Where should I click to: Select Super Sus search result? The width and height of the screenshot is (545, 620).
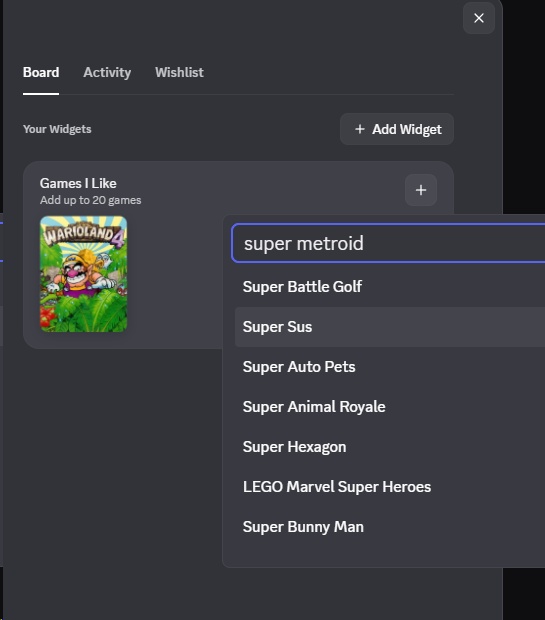(390, 327)
